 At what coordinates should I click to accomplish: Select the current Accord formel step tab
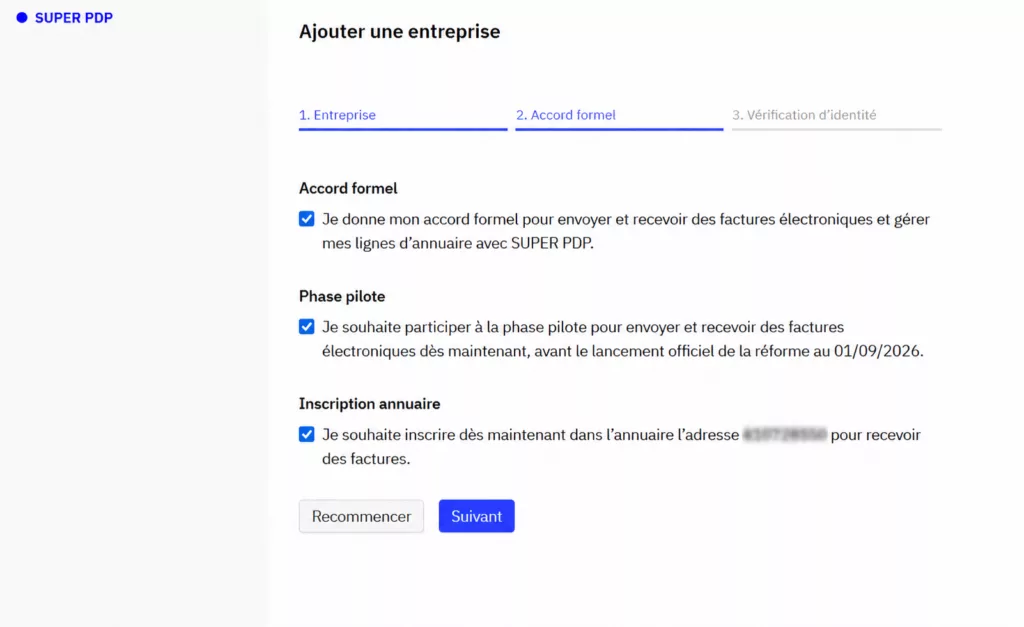pos(567,115)
